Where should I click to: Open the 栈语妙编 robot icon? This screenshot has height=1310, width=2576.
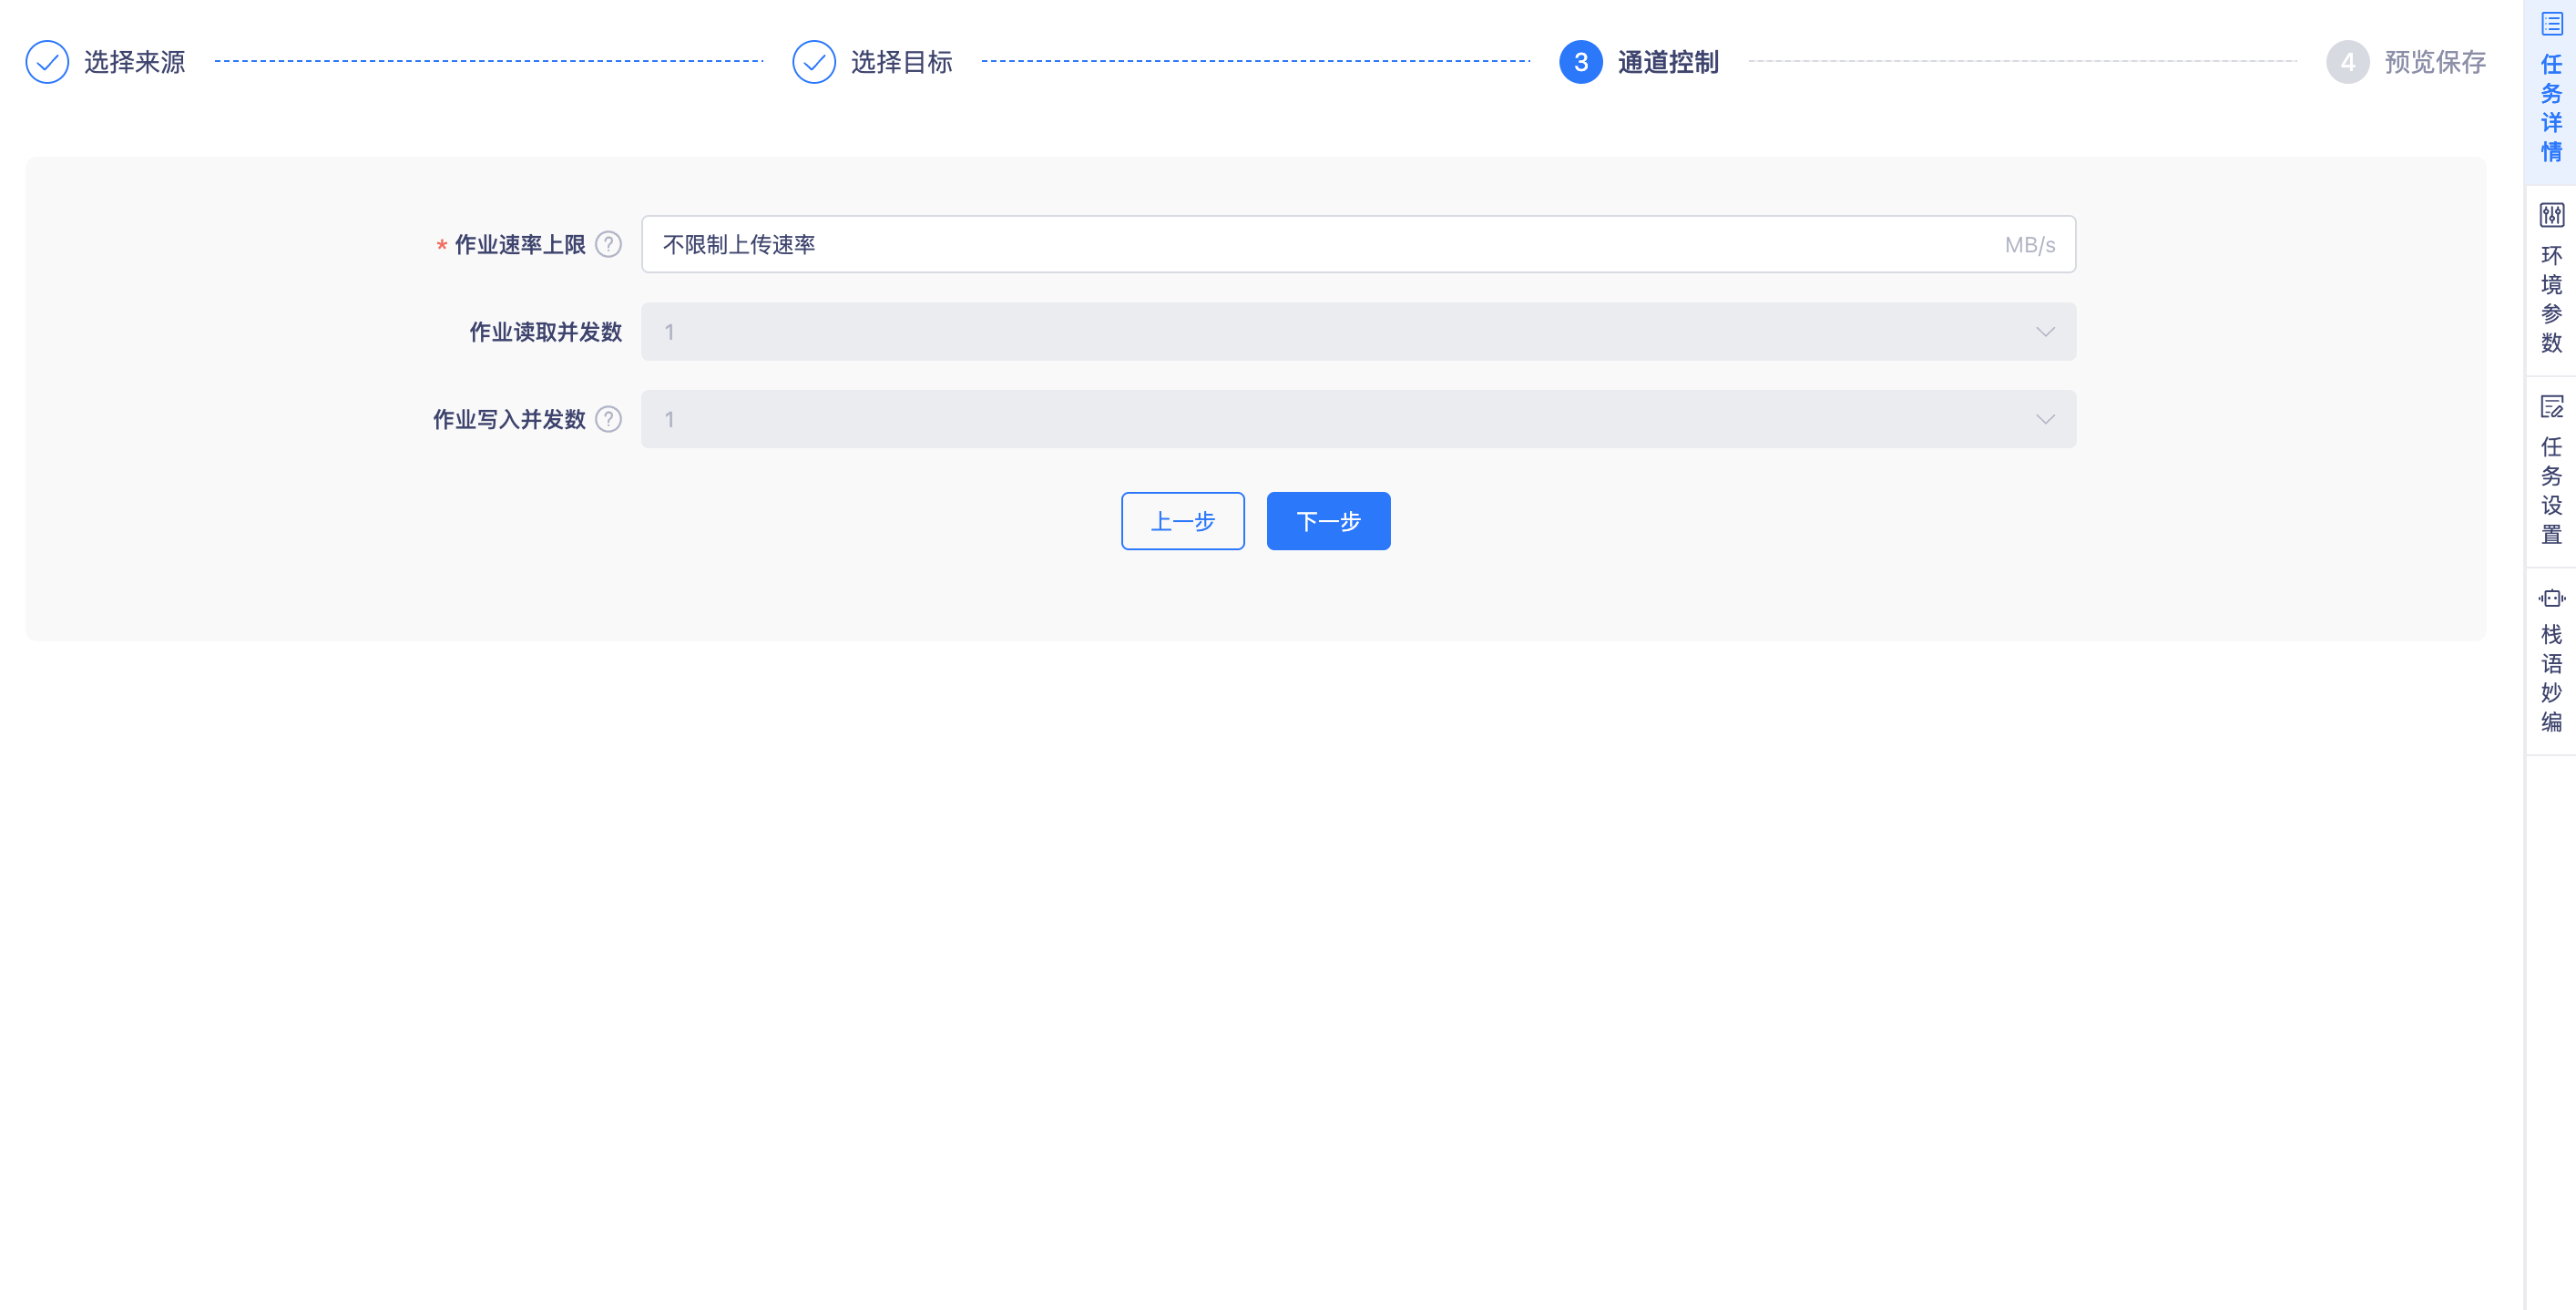pos(2551,598)
